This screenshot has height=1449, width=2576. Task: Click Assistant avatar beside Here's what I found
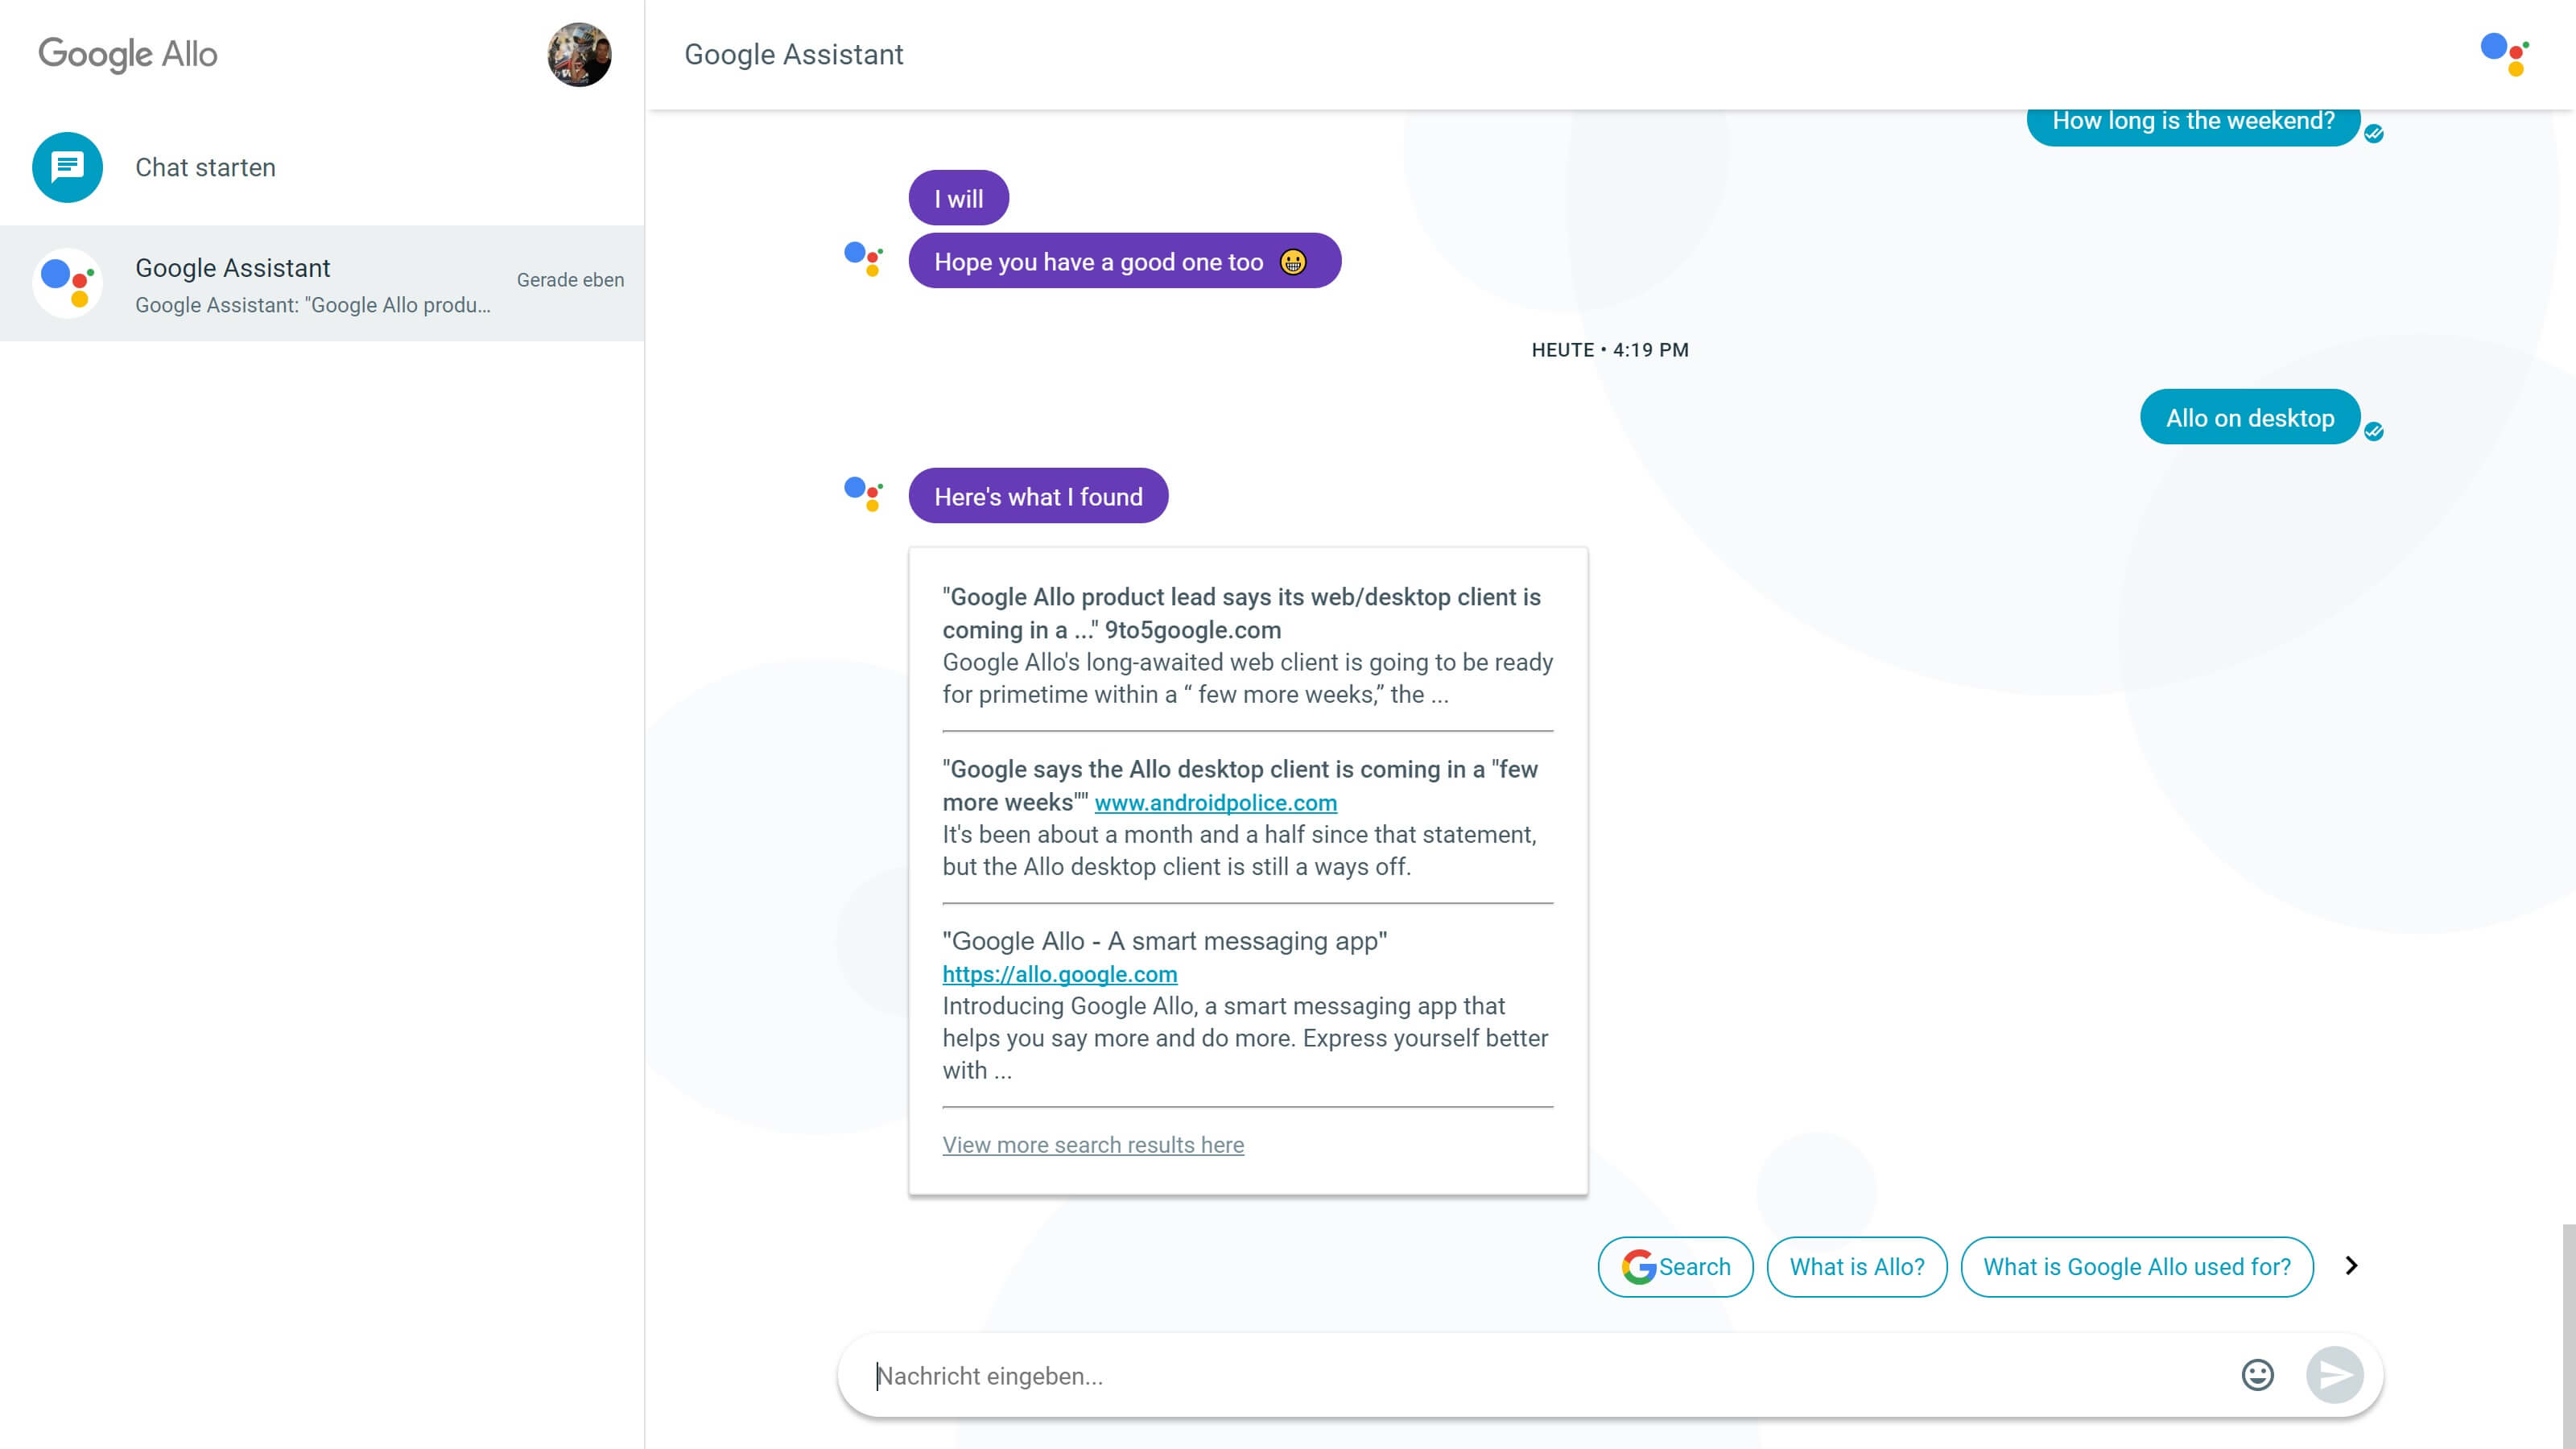point(863,493)
